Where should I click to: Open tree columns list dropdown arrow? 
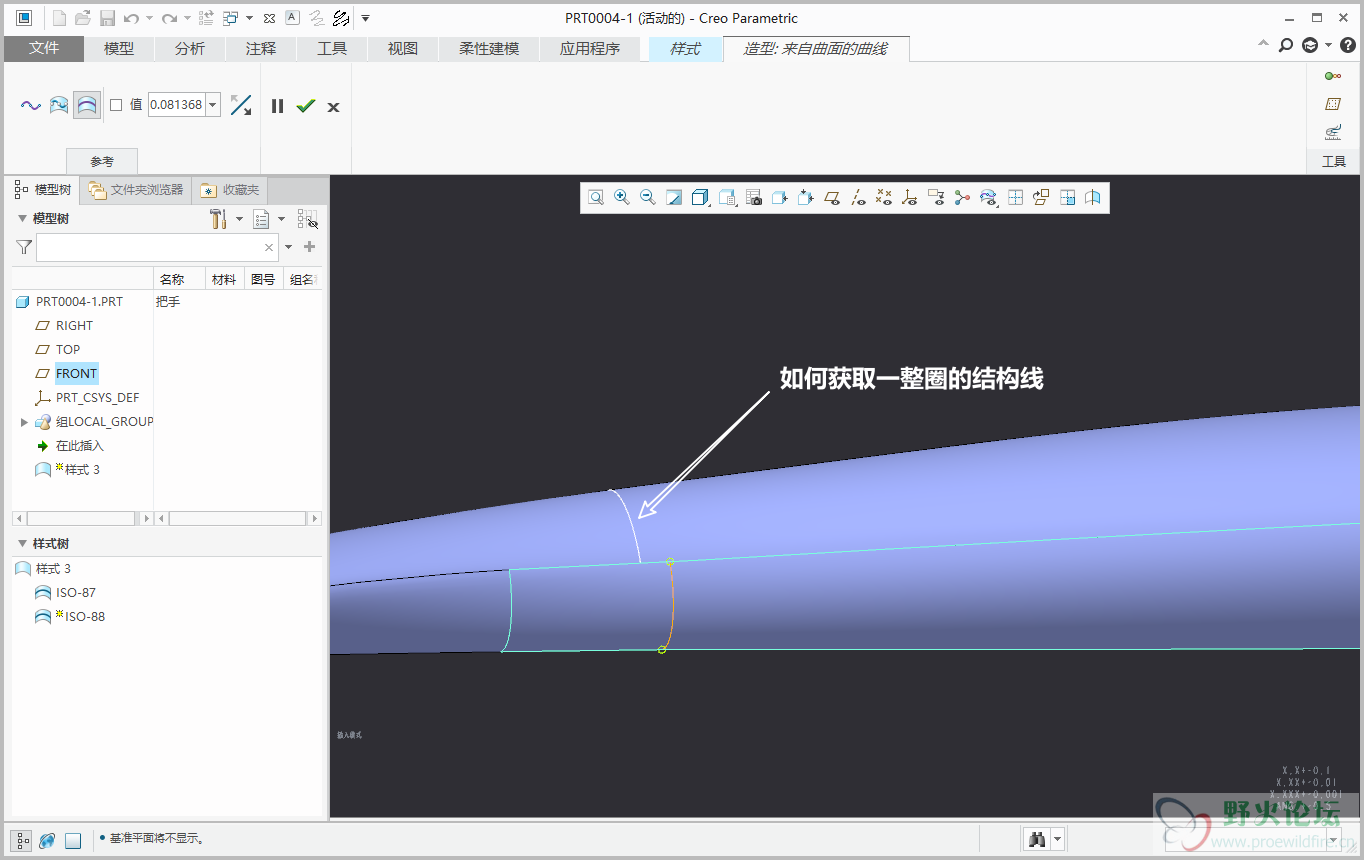click(x=281, y=219)
